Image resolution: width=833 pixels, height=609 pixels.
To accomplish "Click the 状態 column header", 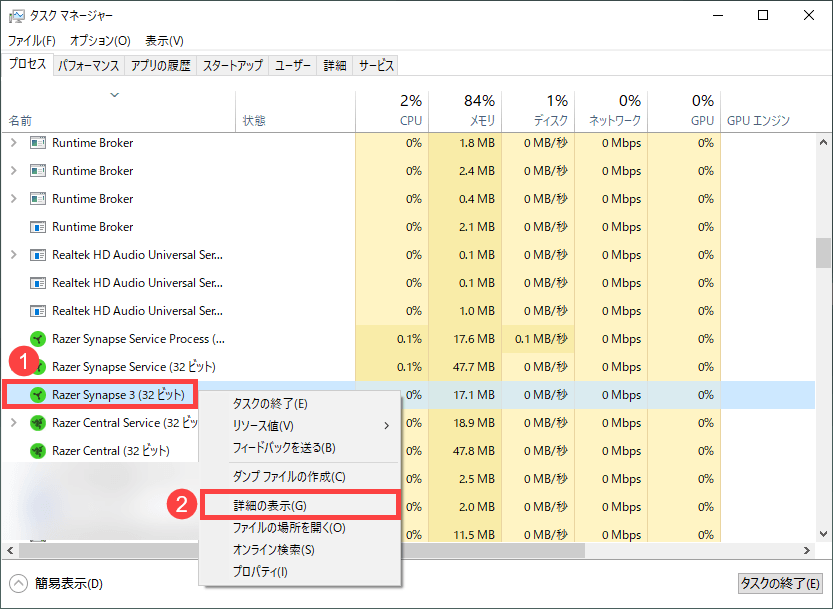I will point(295,111).
